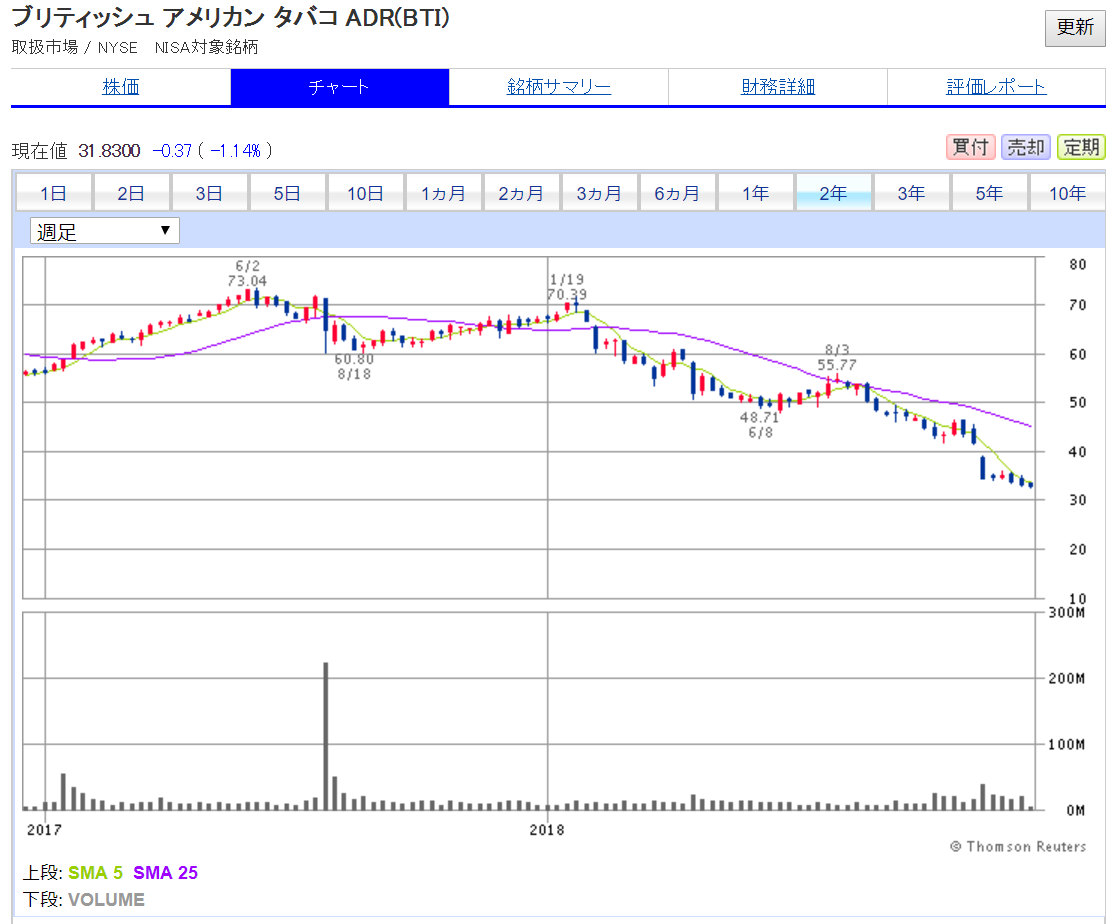1114x924 pixels.
Task: Click the 200M volume axis label
Action: click(x=1066, y=678)
